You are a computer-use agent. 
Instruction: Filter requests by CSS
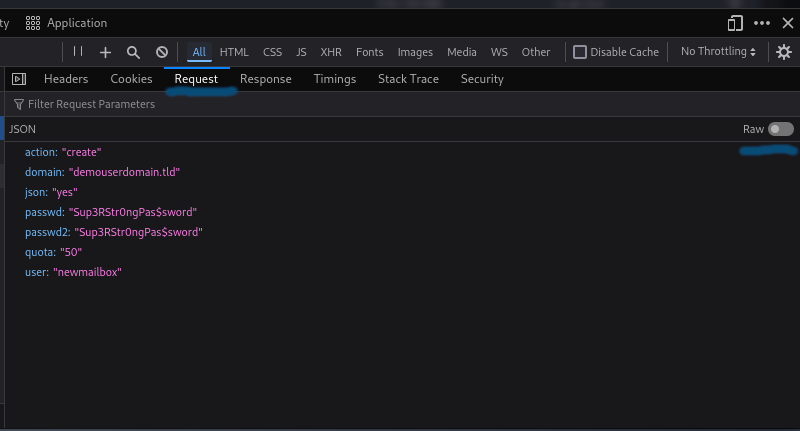click(272, 52)
